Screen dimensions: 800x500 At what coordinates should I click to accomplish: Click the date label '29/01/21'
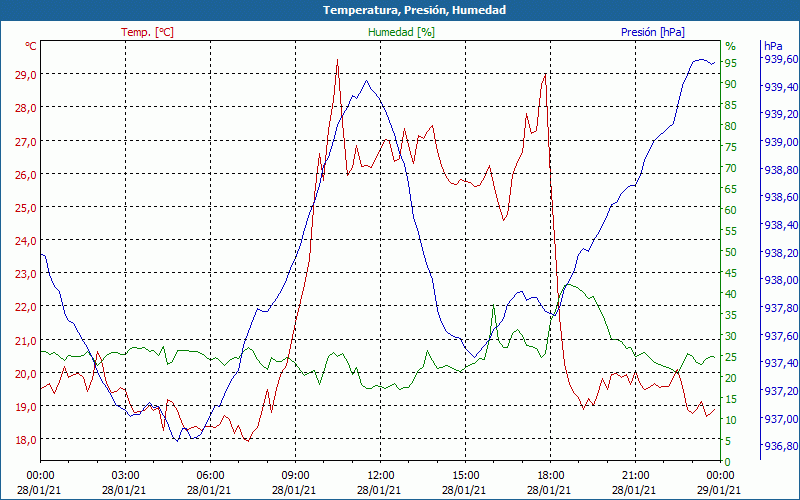[x=719, y=490]
